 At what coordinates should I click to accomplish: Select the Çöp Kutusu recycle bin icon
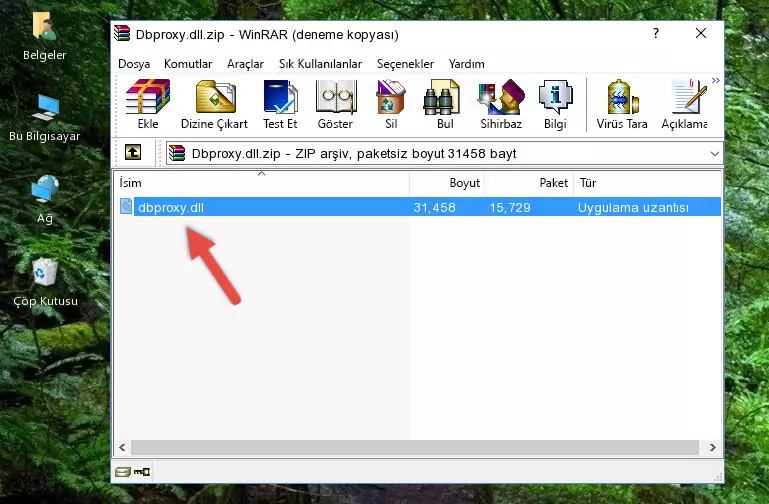pyautogui.click(x=45, y=283)
